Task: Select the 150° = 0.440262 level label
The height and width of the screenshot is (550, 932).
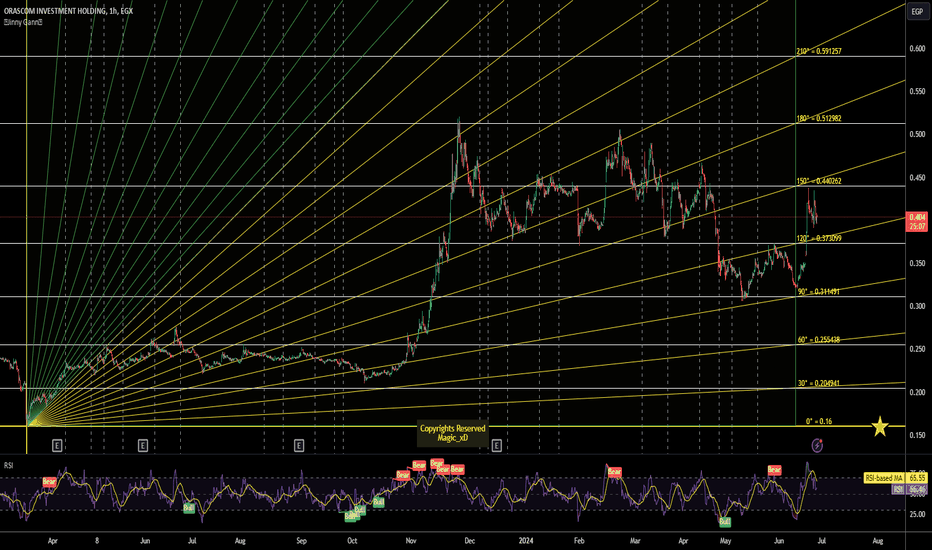Action: [818, 181]
